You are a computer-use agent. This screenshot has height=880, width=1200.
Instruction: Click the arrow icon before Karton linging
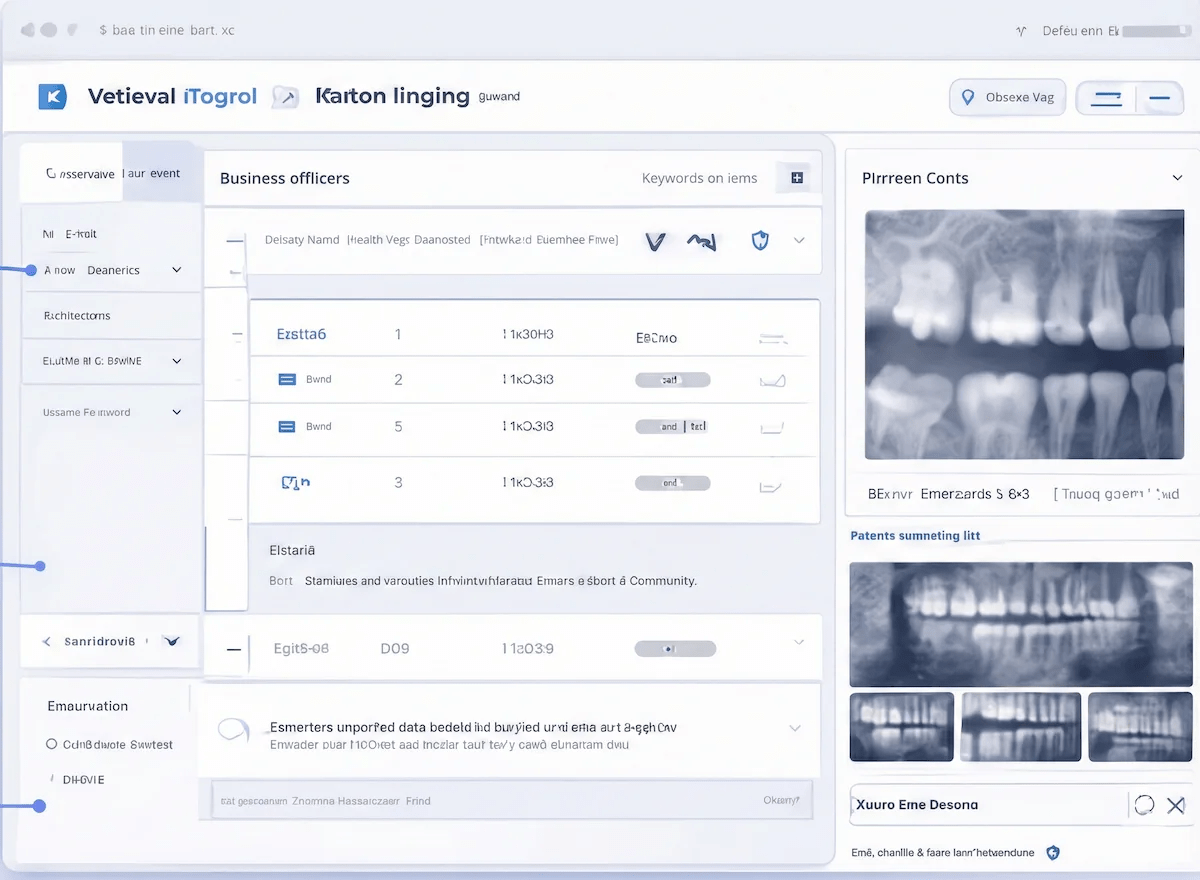coord(286,97)
